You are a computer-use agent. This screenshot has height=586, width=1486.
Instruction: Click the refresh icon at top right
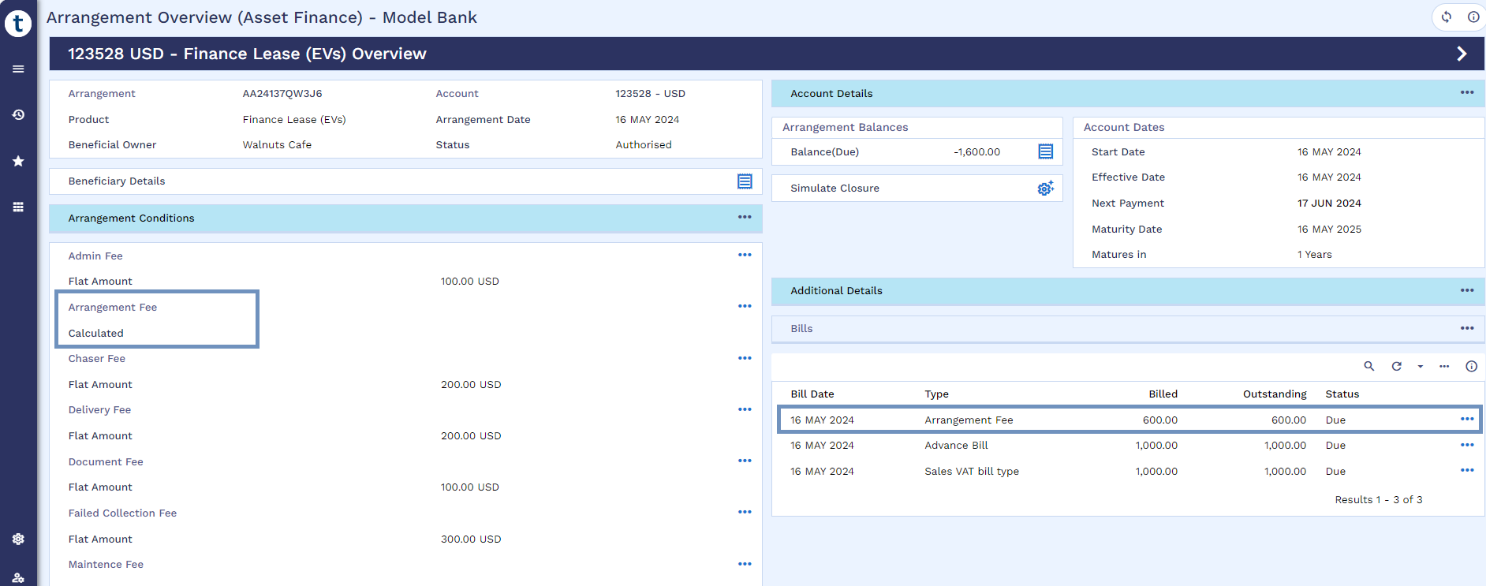[1446, 17]
